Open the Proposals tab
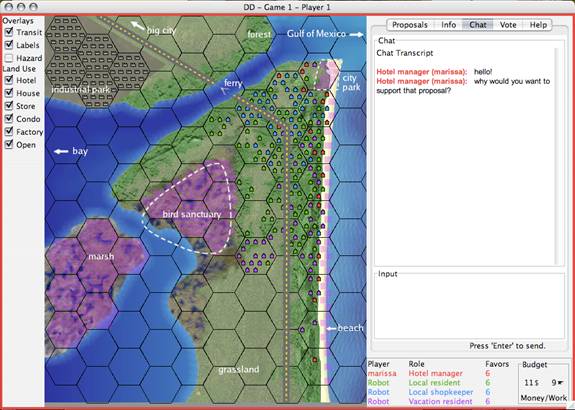The width and height of the screenshot is (575, 410). [410, 25]
